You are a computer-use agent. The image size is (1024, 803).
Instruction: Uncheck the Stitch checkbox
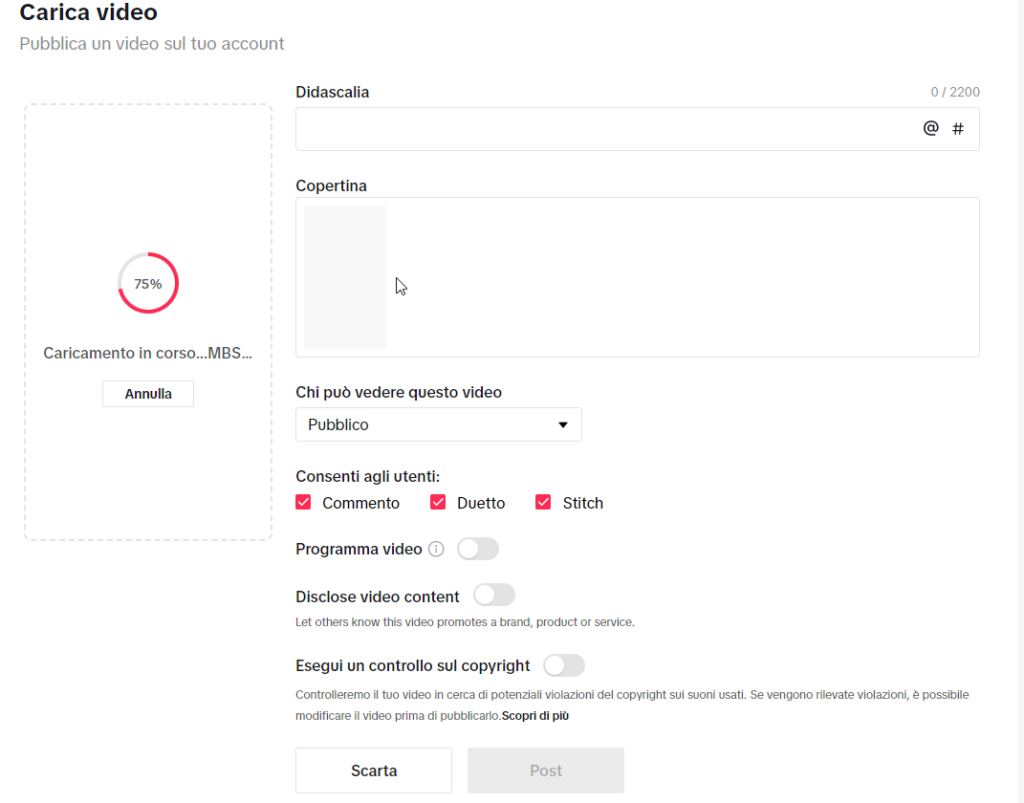[x=543, y=502]
